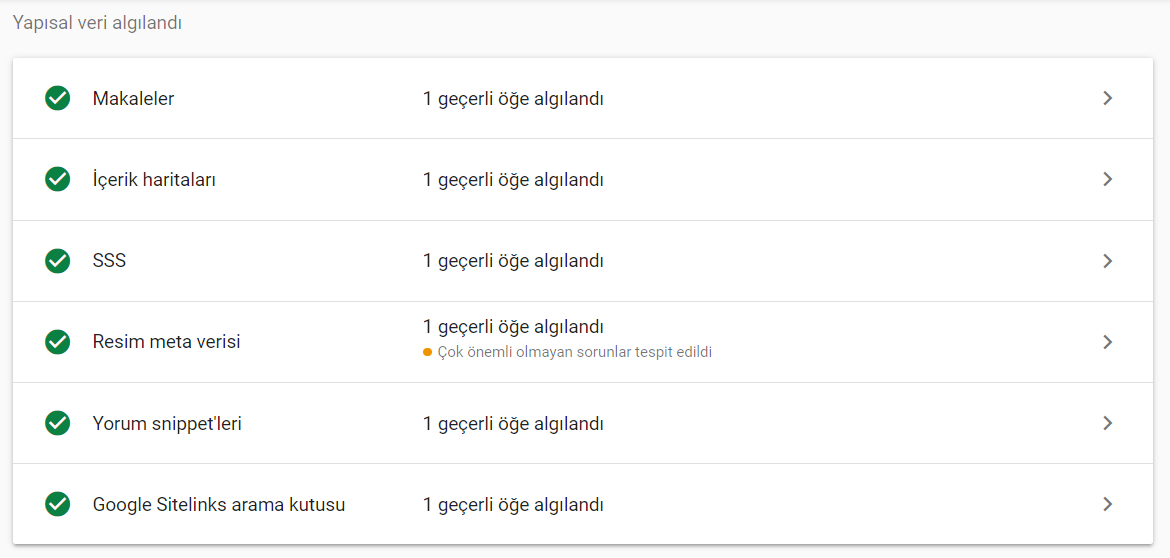Click the Yapısal veri algılandı heading
Screen dimensions: 1170x558
tap(98, 23)
